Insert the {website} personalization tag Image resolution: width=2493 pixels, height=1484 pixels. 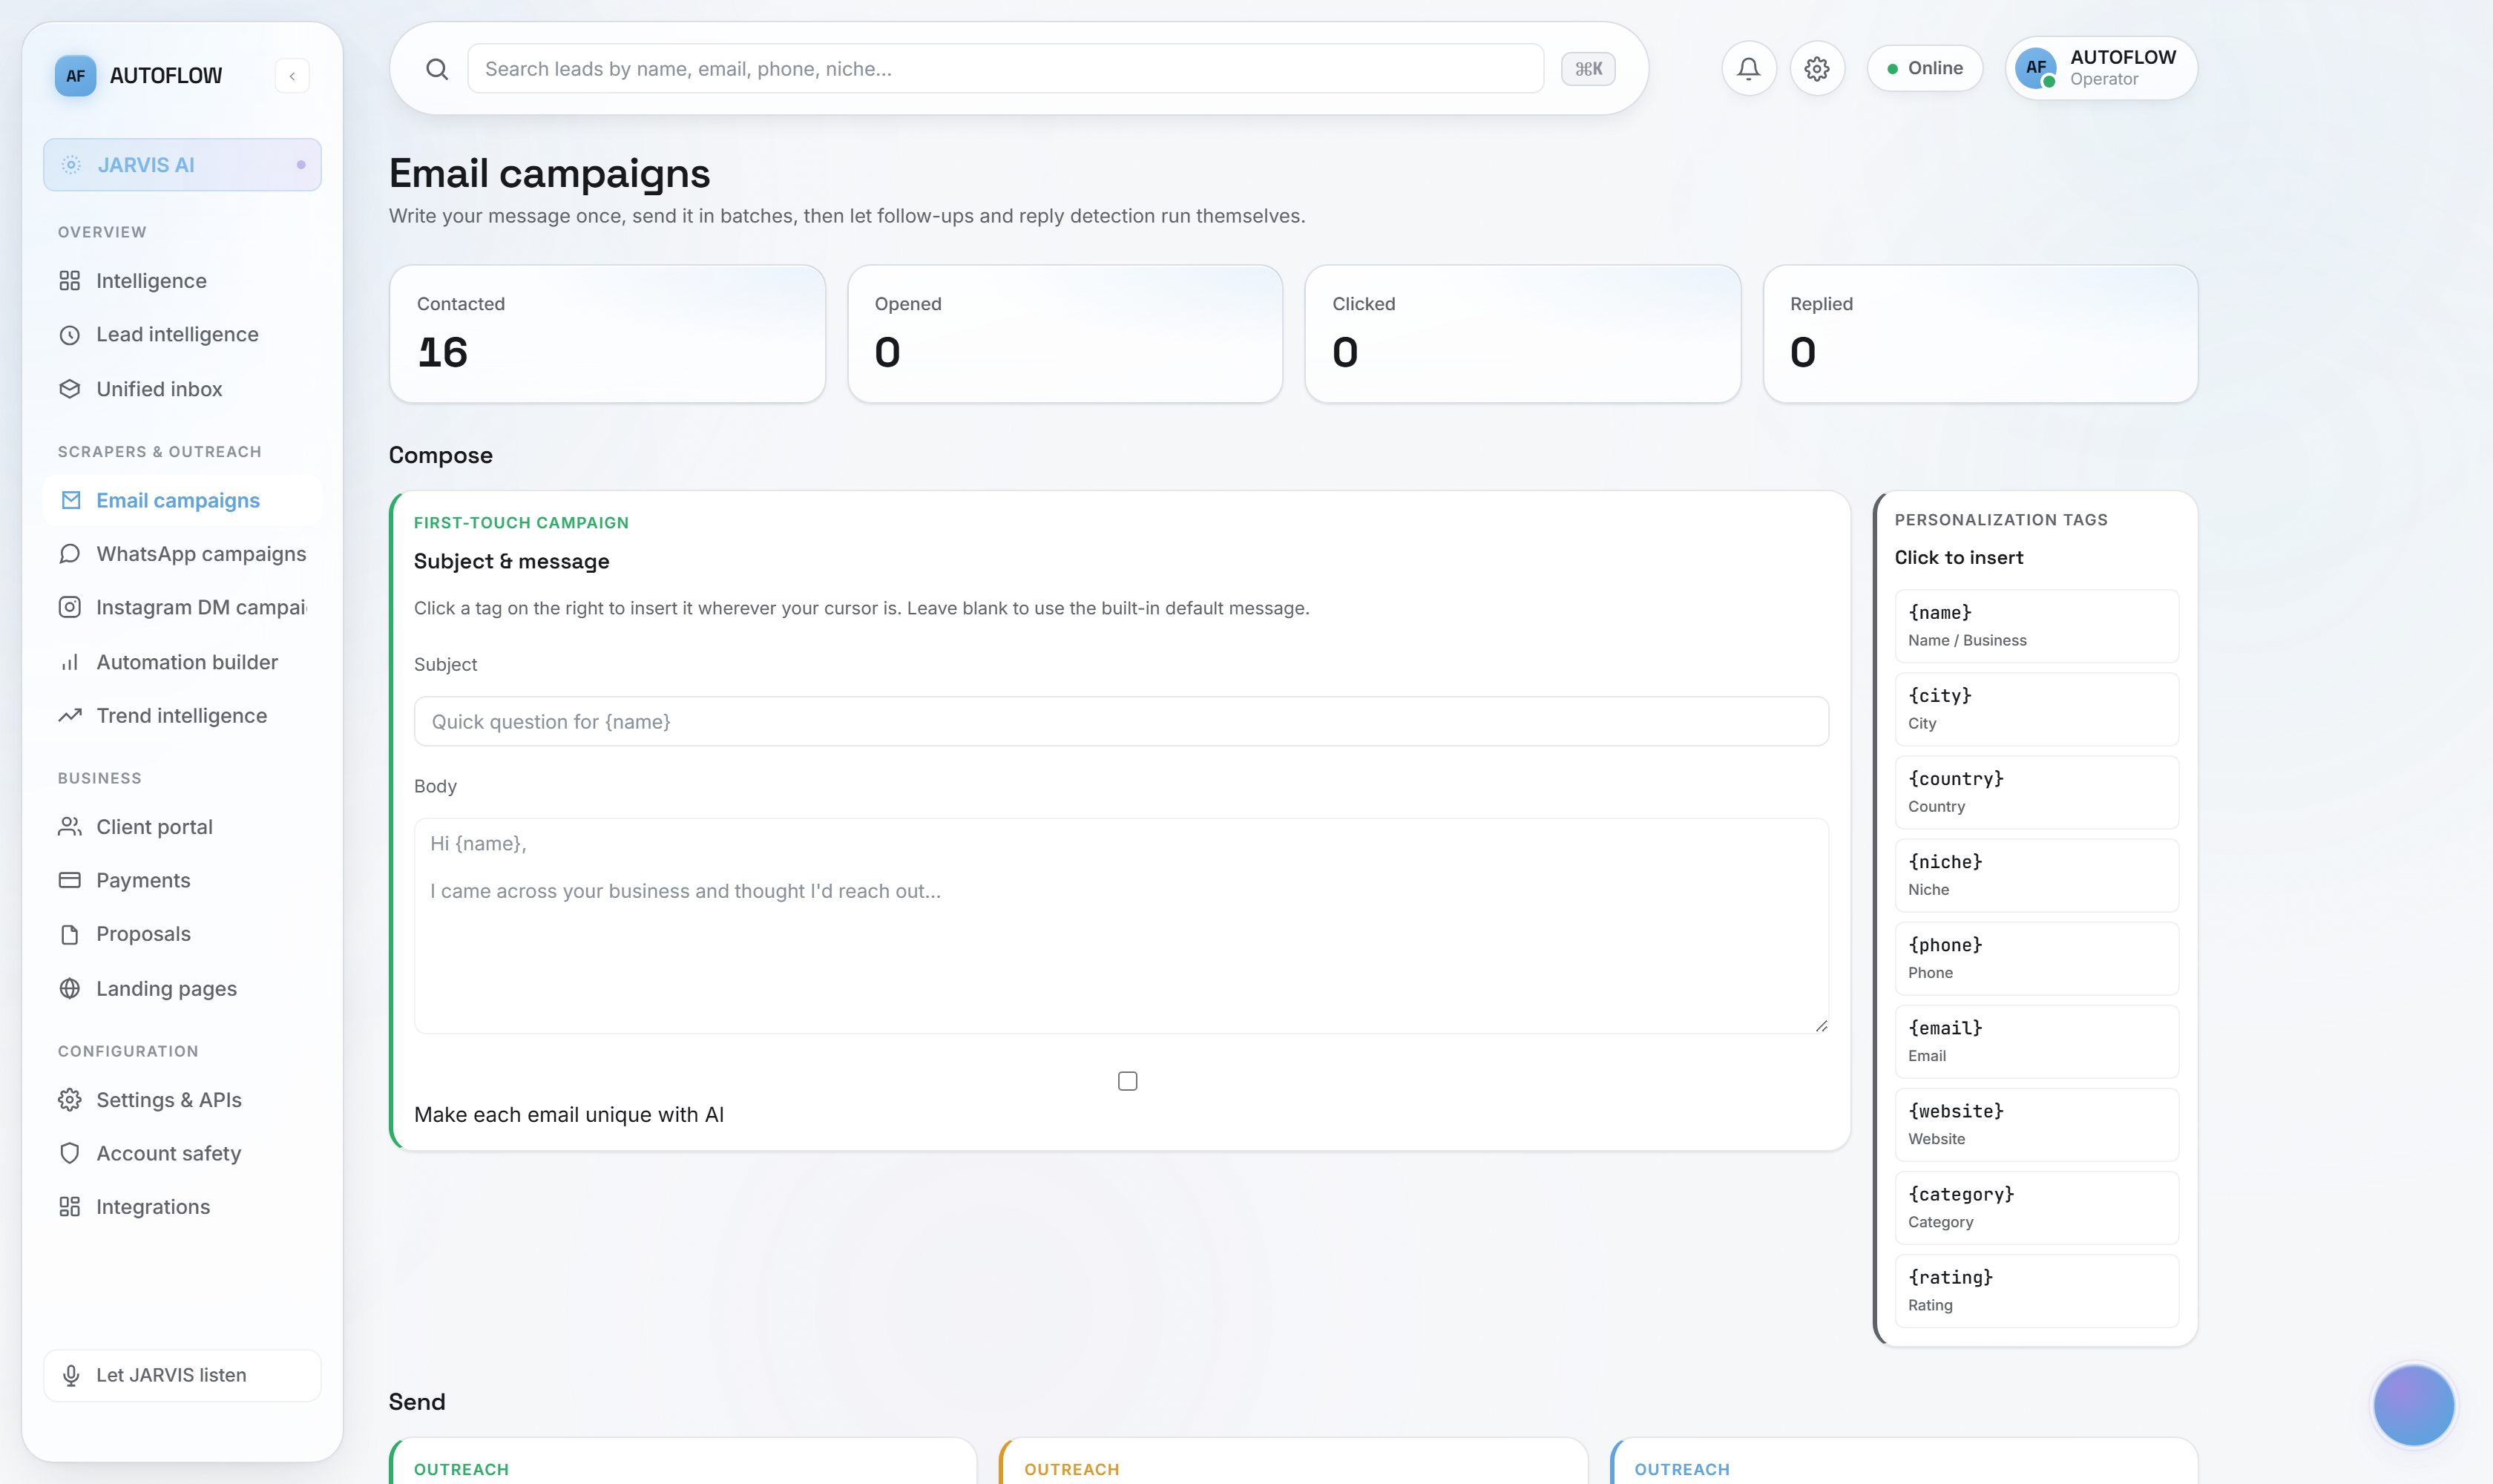click(x=2036, y=1124)
